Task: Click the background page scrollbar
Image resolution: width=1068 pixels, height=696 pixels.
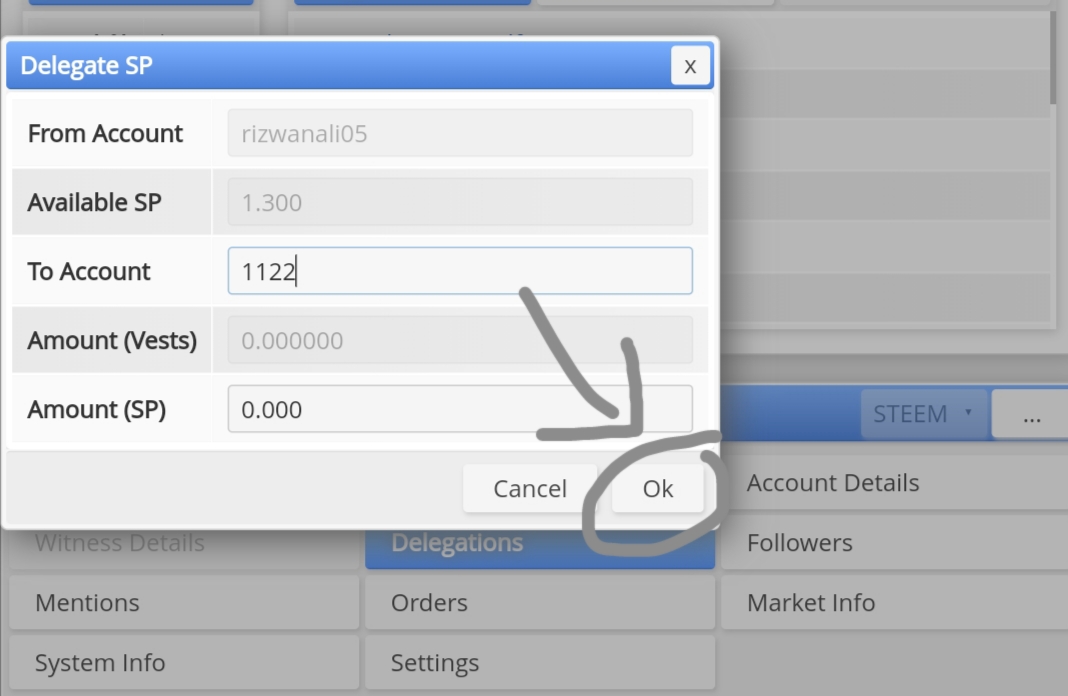Action: [1053, 58]
